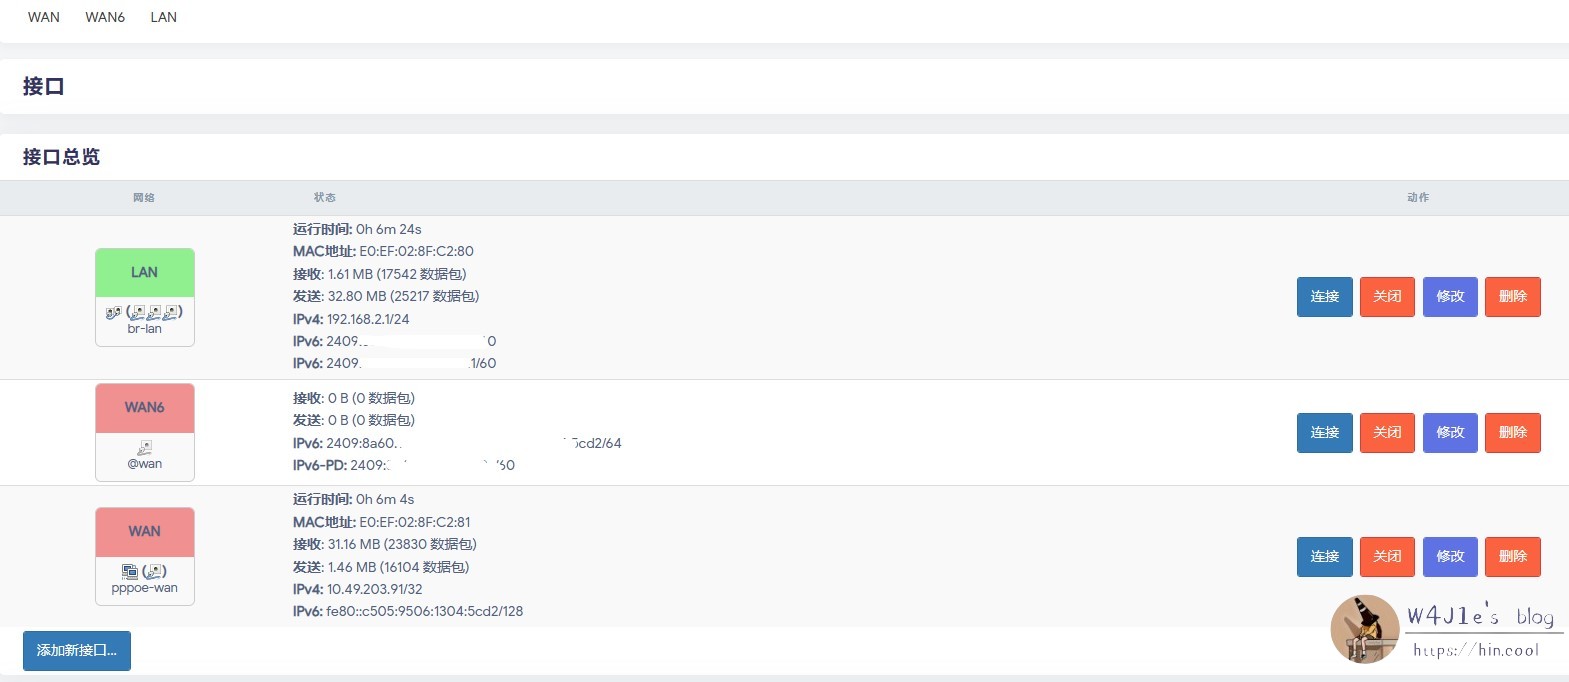Click 修改 to edit LAN interface
The width and height of the screenshot is (1569, 682).
click(x=1450, y=297)
